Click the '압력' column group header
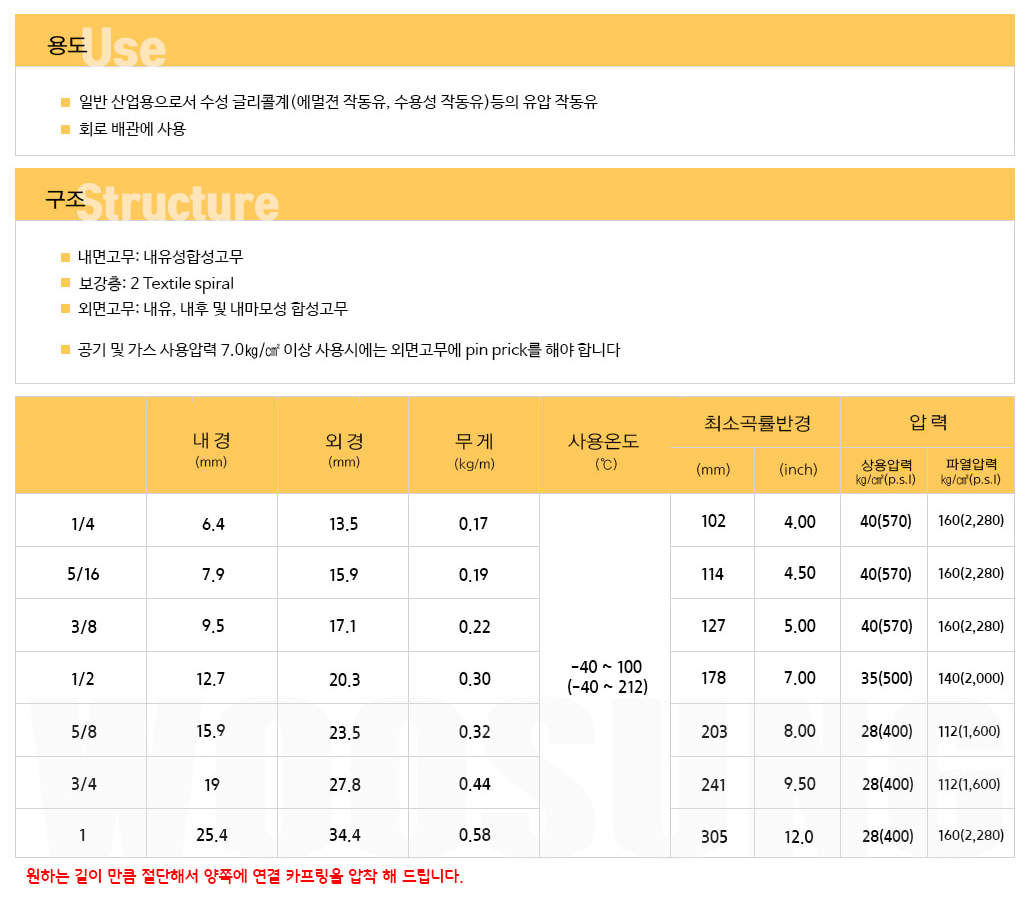1031x903 pixels. tap(928, 422)
